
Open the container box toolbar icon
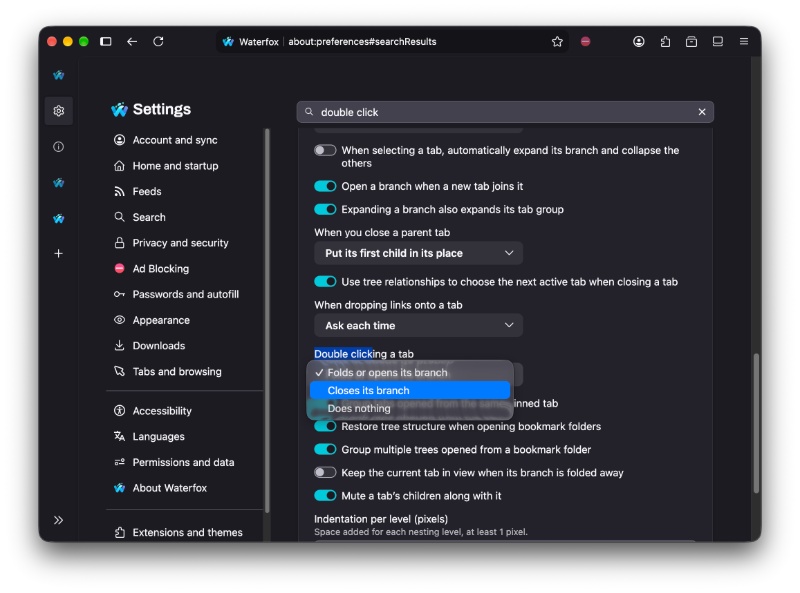click(691, 41)
